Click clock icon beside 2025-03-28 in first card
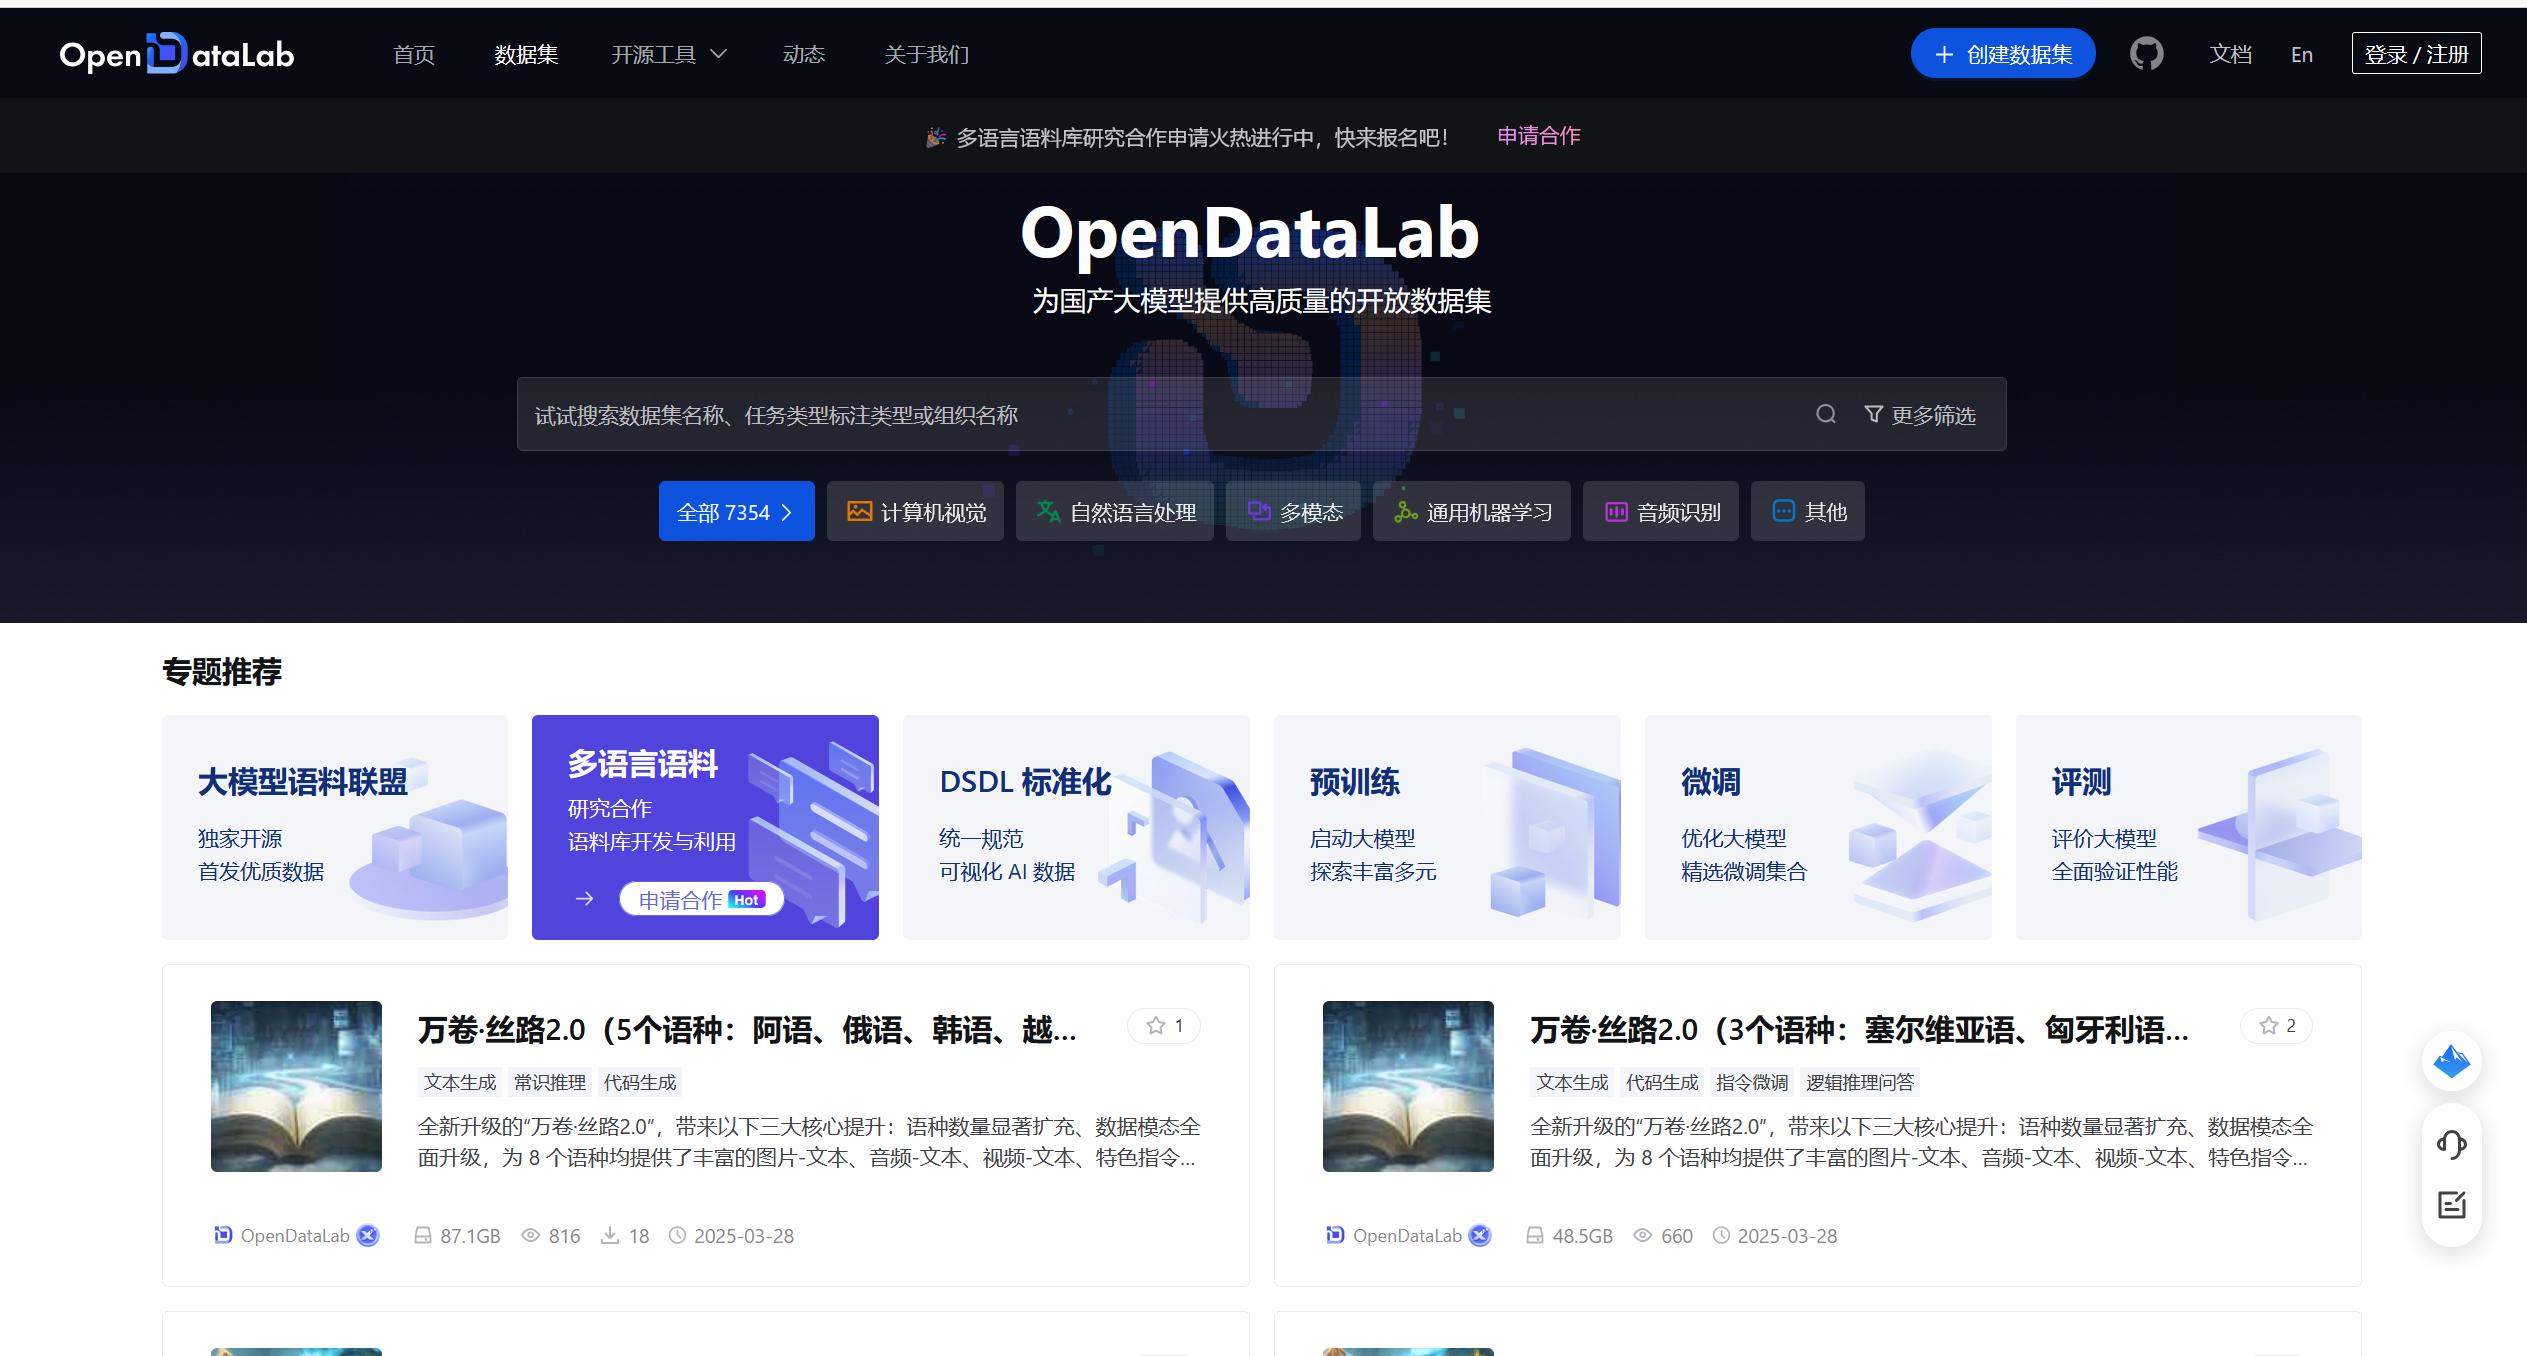The height and width of the screenshot is (1356, 2527). click(x=677, y=1236)
